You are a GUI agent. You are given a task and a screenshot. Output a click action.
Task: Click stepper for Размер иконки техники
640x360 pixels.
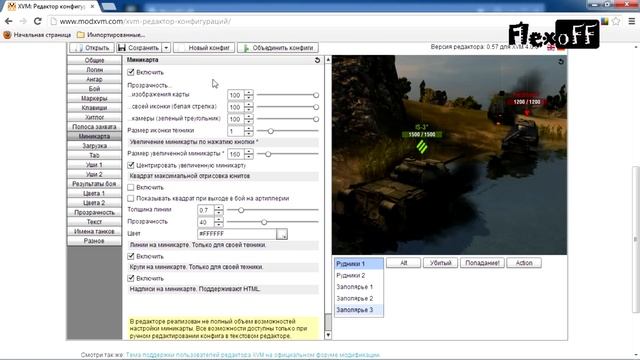click(249, 131)
